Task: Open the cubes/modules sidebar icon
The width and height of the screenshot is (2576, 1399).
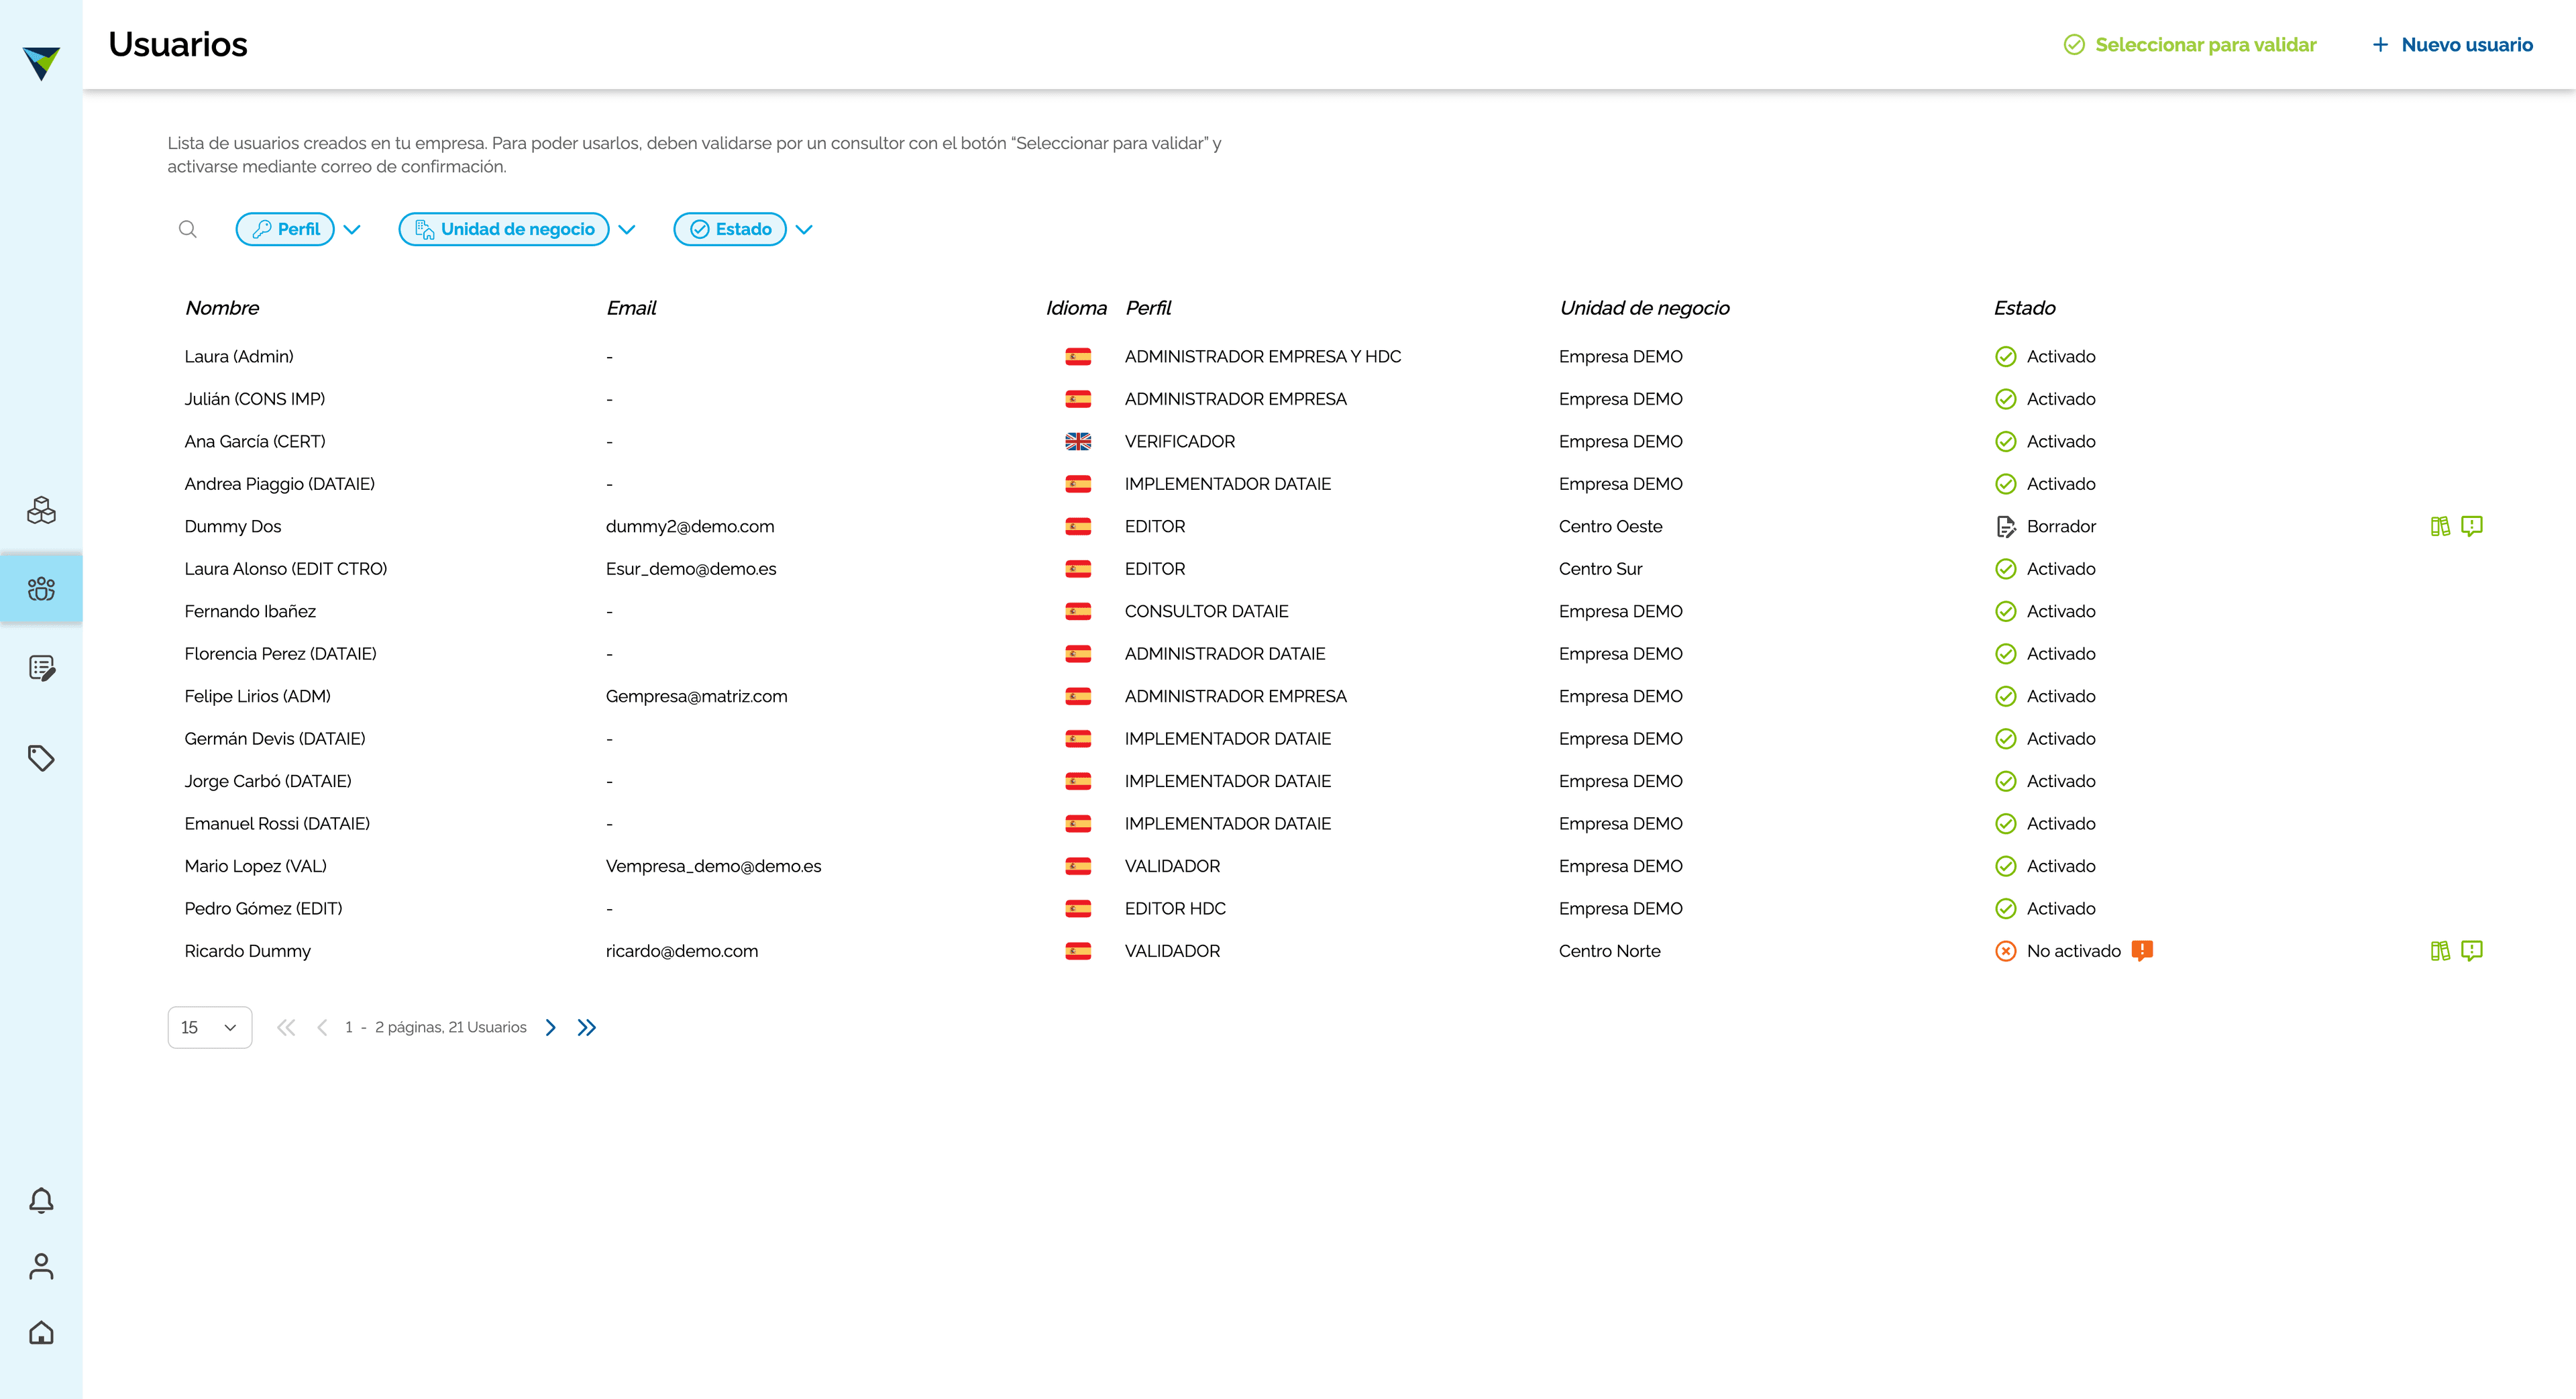Action: pyautogui.click(x=41, y=510)
